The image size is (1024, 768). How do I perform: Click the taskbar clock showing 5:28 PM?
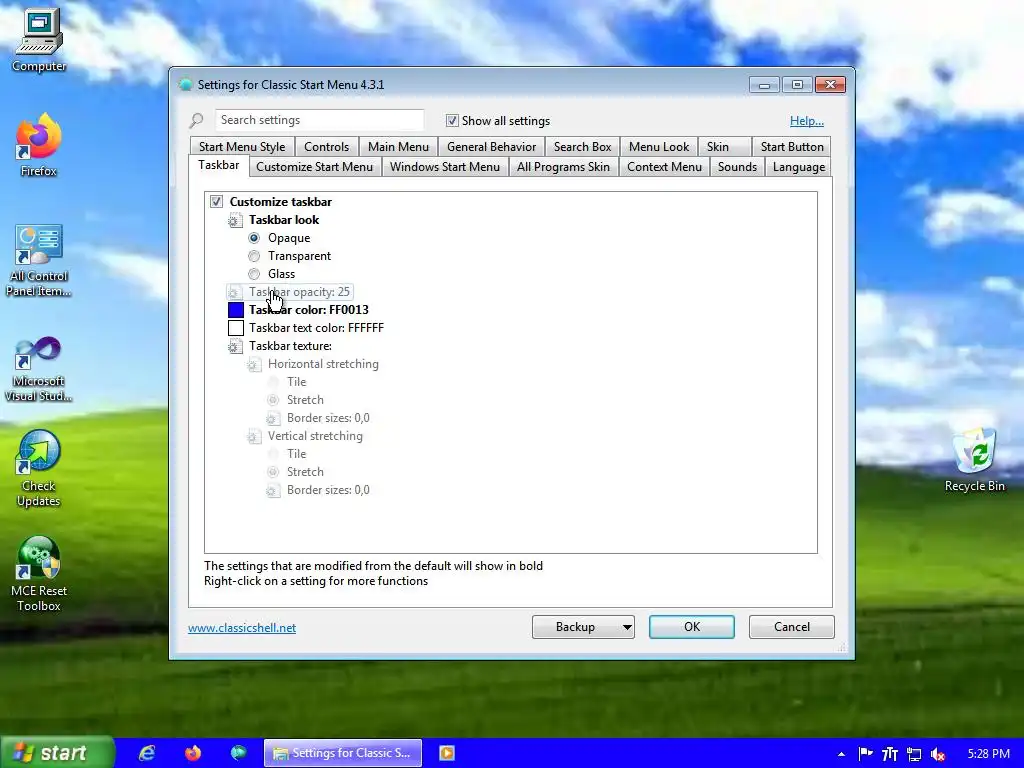pos(989,754)
